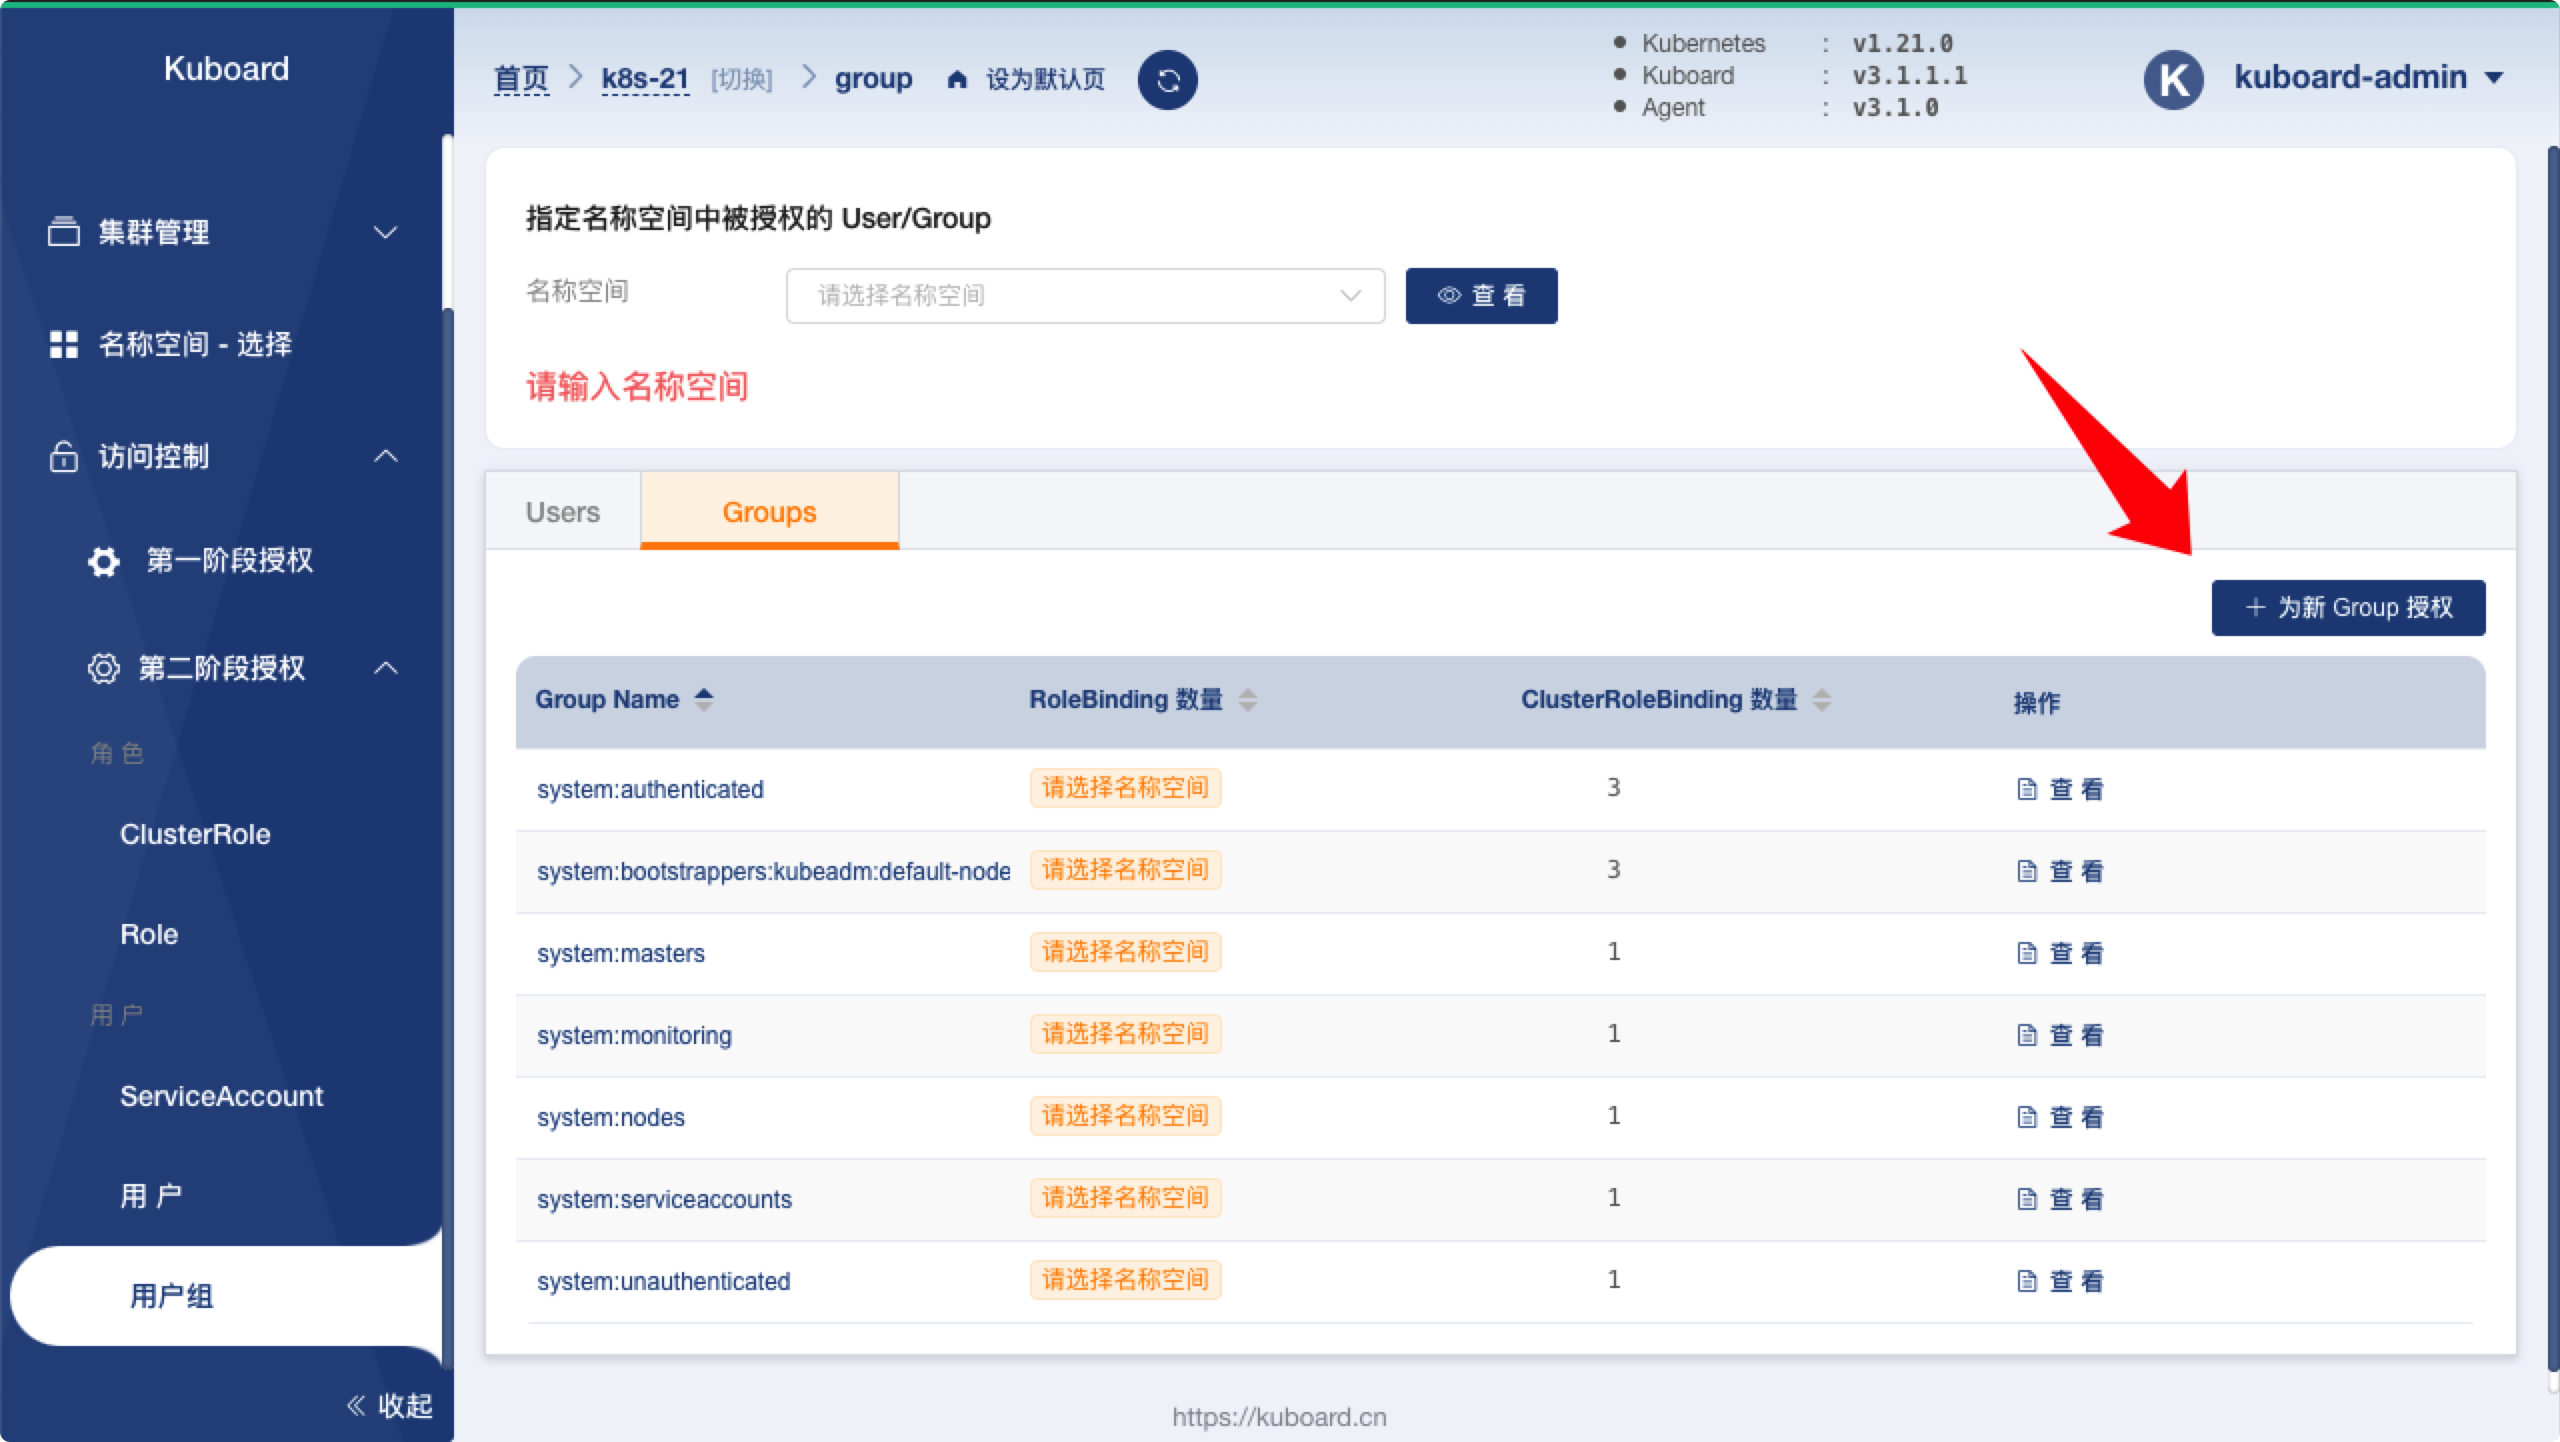Switch to the Users tab

click(563, 512)
